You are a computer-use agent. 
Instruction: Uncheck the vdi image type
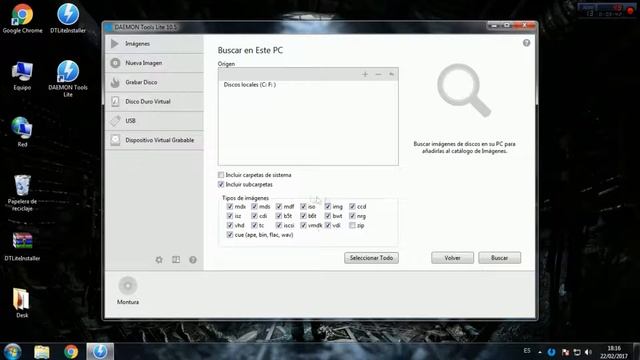[x=328, y=225]
